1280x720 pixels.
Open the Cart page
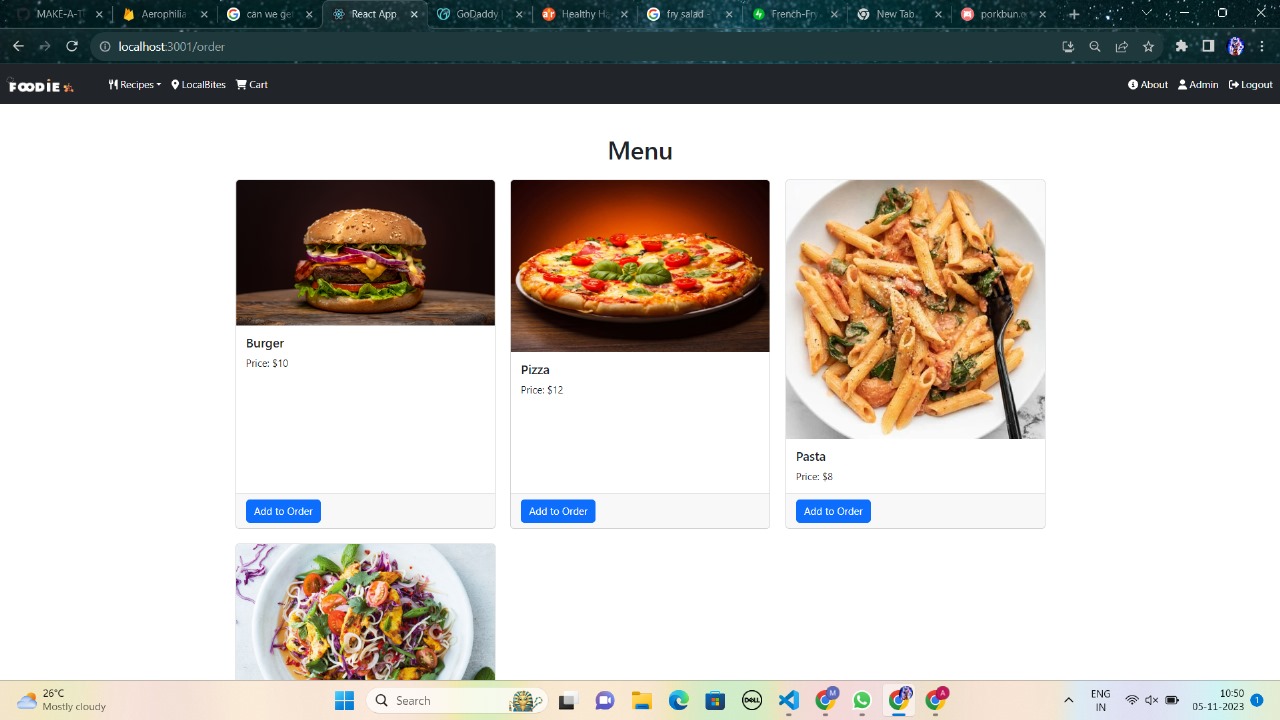[252, 85]
